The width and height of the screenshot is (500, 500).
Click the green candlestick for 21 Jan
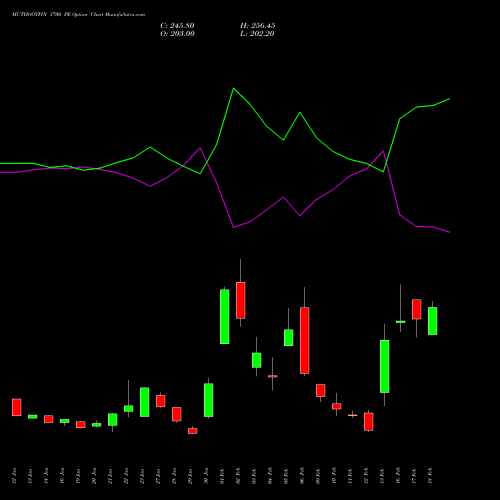(113, 420)
